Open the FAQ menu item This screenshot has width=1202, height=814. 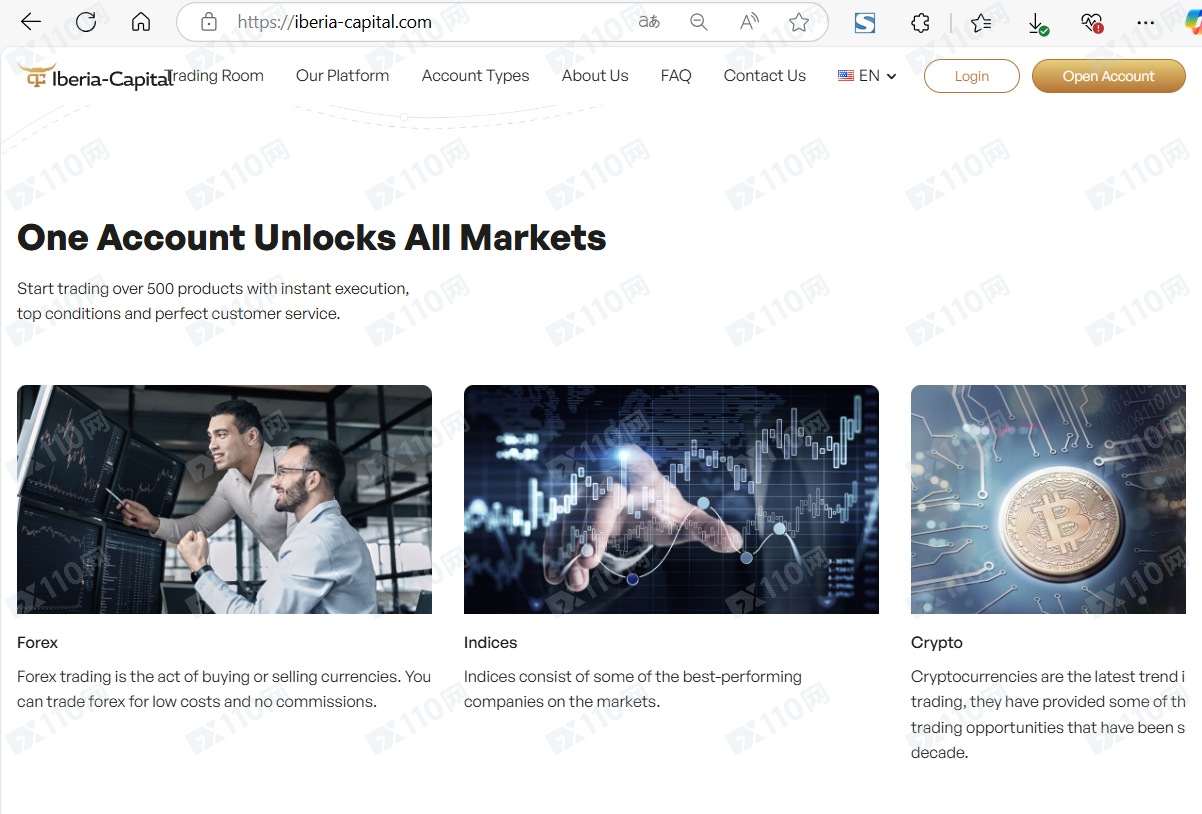click(676, 75)
